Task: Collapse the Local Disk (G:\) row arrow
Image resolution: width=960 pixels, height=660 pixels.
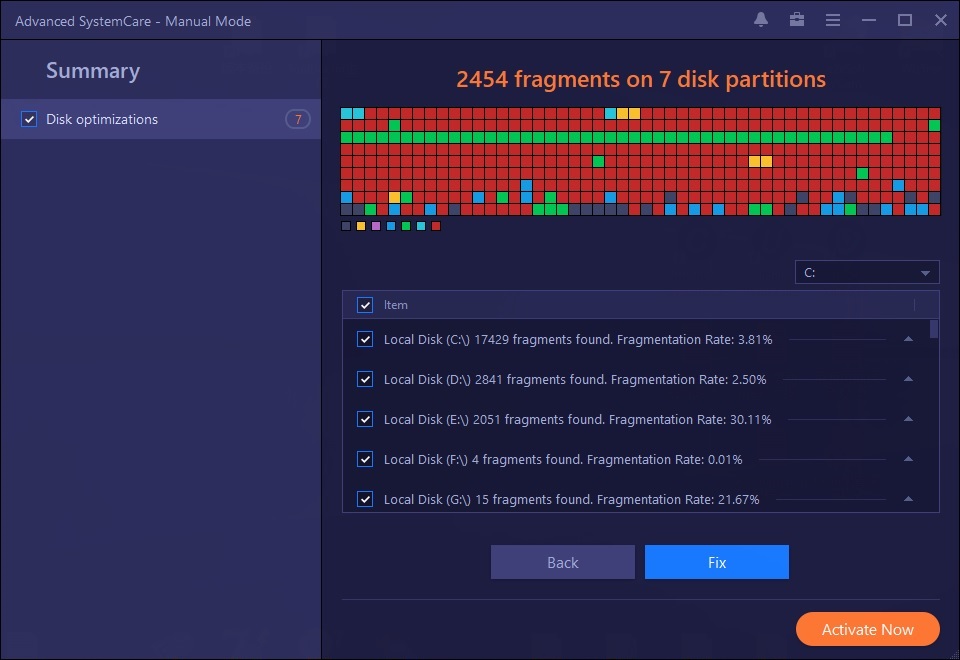Action: click(x=909, y=499)
